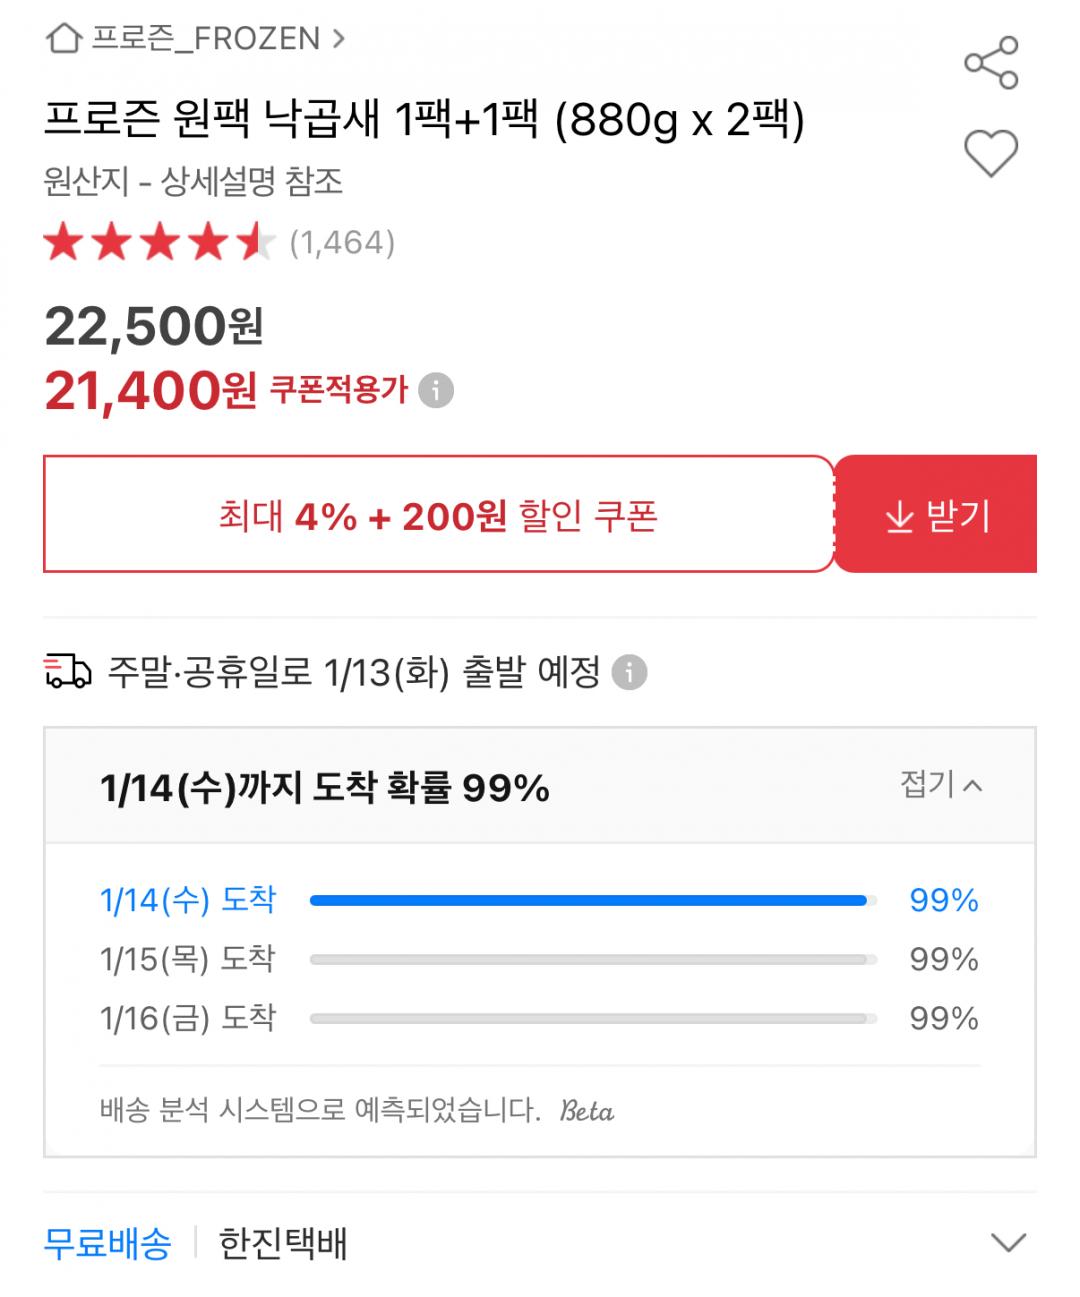Click the home icon in the breadcrumb
The width and height of the screenshot is (1080, 1297).
coord(64,39)
